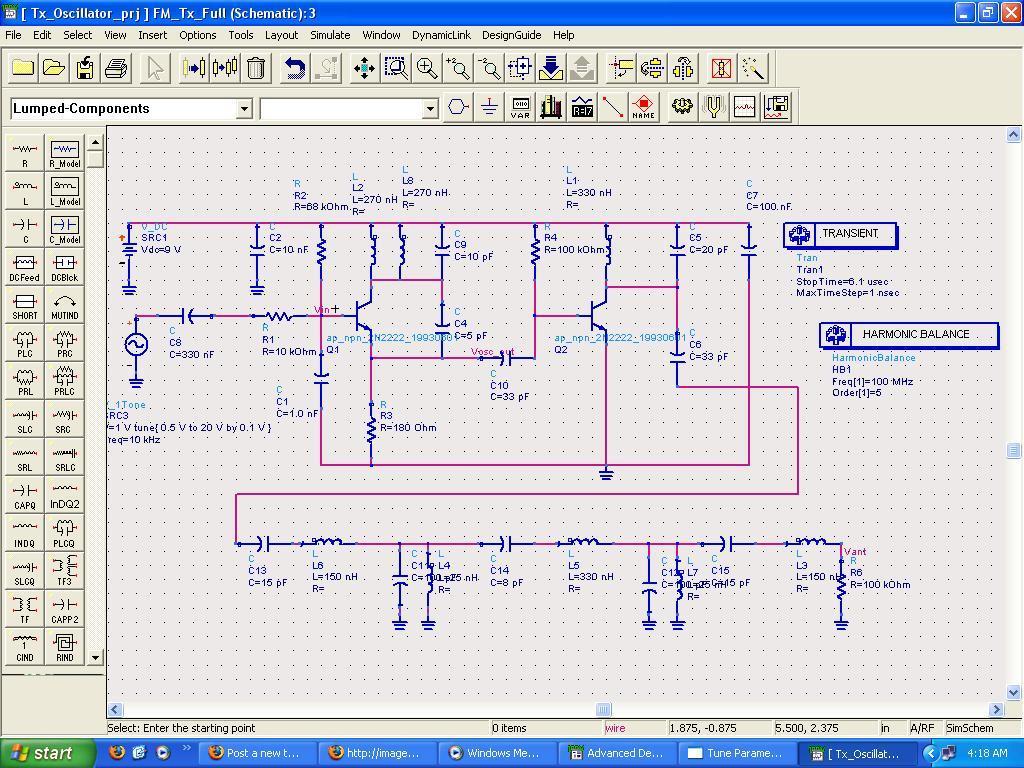Click the Freq[1]=100 MHz parameter text
1024x768 pixels.
(872, 381)
